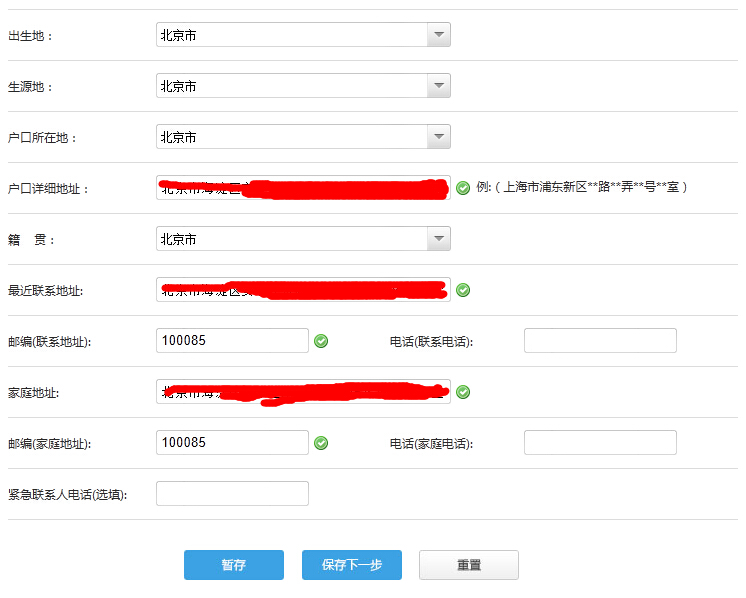Click the 紧急联系人电话(选填) input field

click(232, 494)
